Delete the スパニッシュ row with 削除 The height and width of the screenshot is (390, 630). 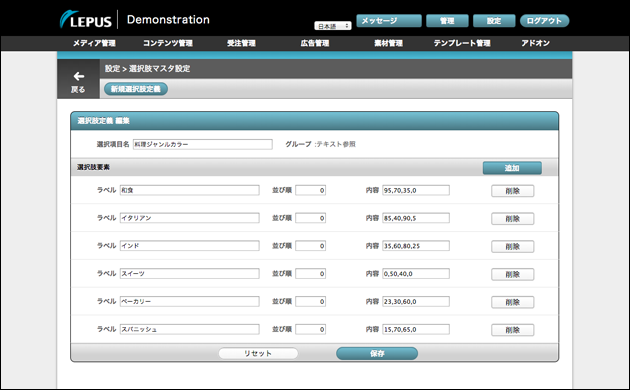[513, 330]
